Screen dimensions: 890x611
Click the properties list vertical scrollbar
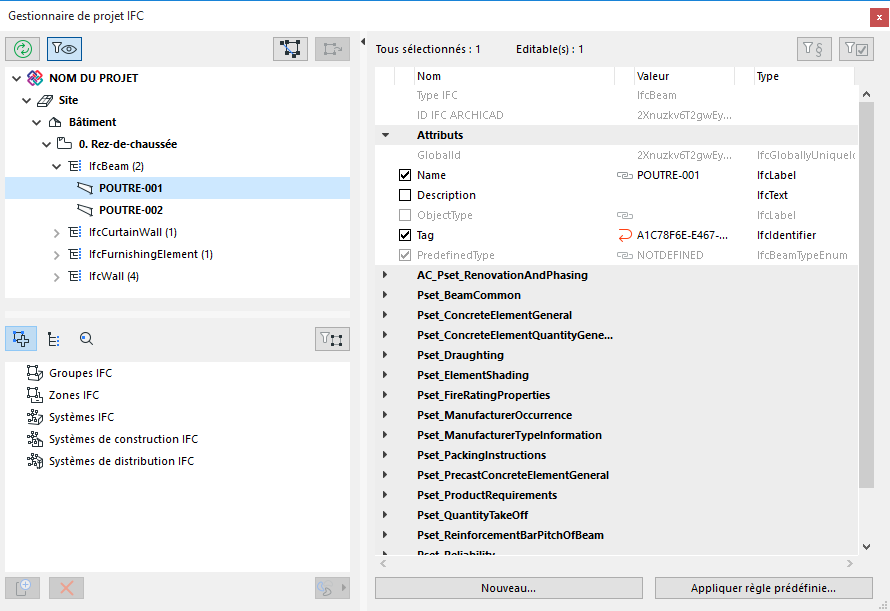tap(866, 300)
